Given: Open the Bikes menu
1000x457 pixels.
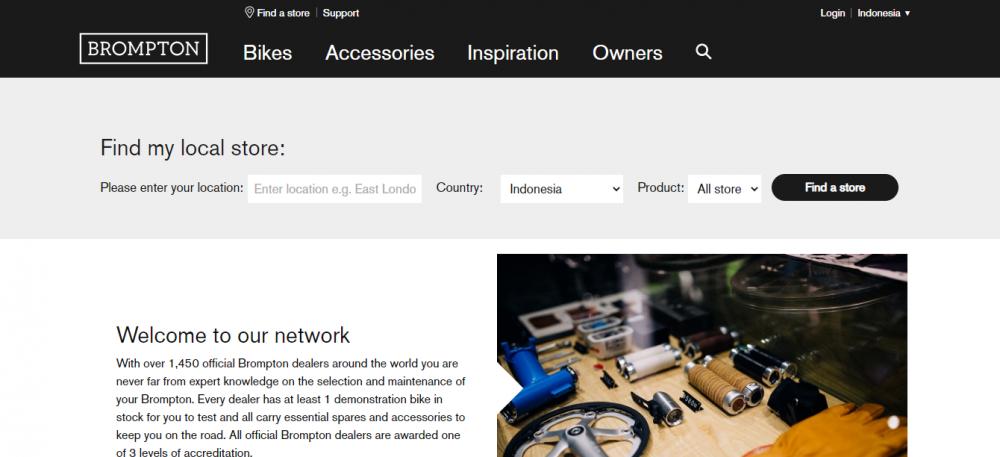Looking at the screenshot, I should coord(267,53).
